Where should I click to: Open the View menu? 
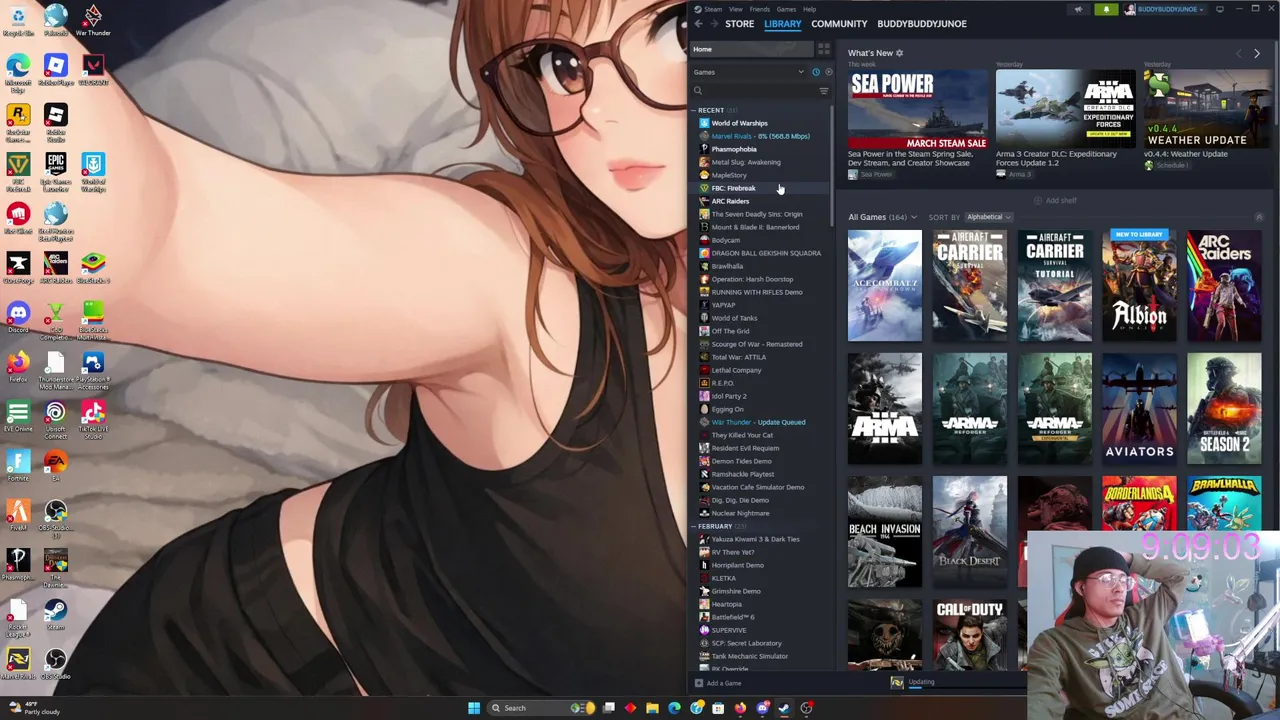[x=736, y=9]
